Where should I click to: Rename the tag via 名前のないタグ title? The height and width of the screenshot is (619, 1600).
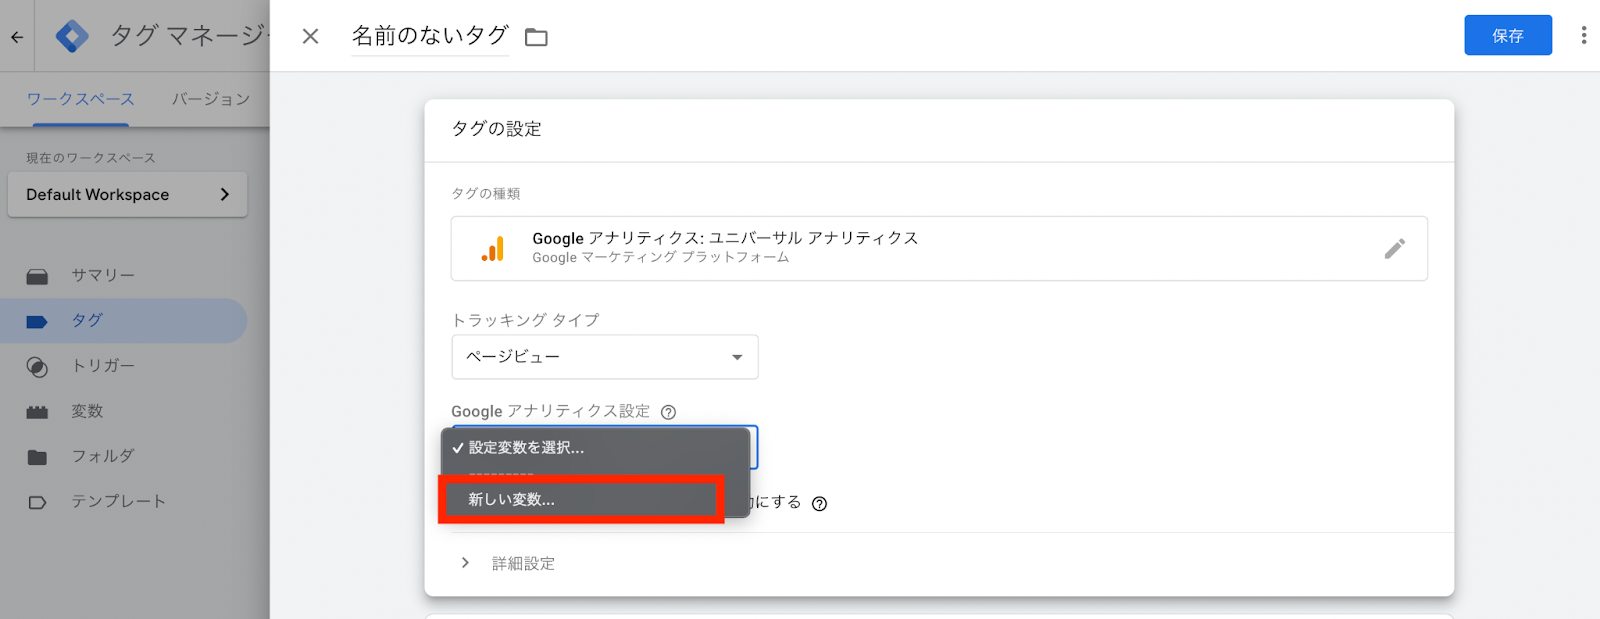pyautogui.click(x=430, y=36)
